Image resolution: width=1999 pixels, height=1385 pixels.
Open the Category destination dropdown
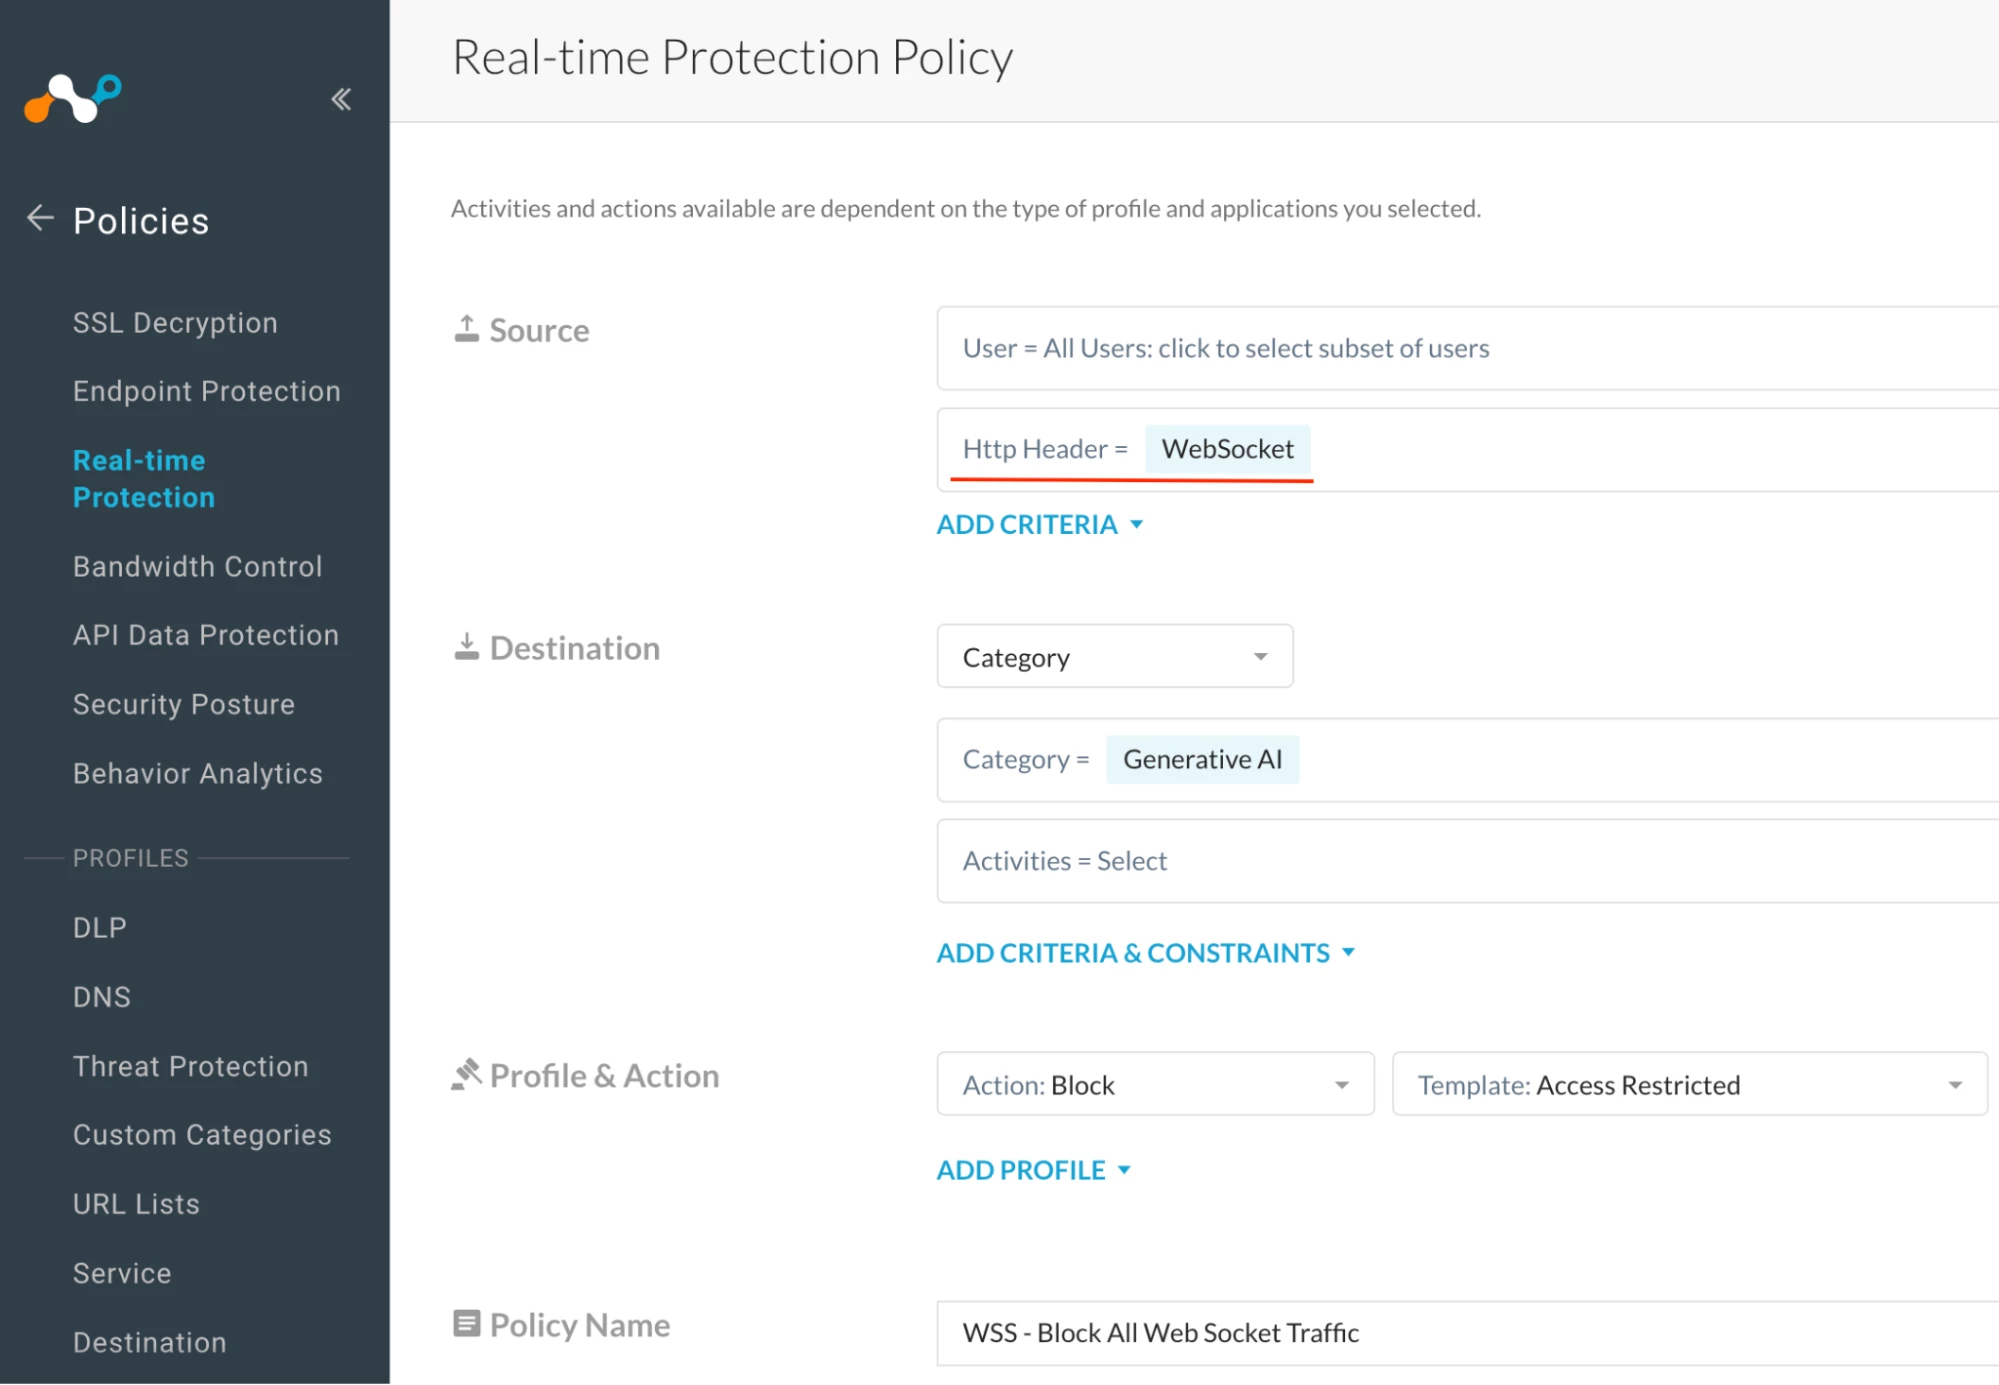point(1114,657)
